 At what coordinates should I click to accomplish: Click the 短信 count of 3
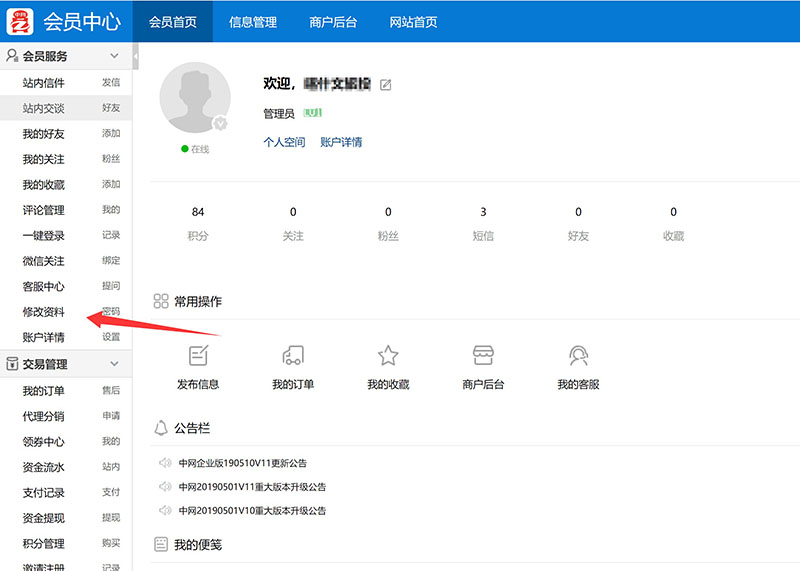click(483, 212)
